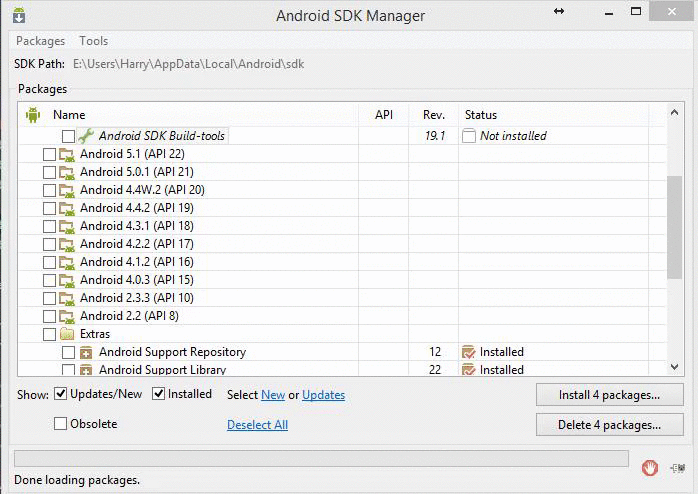Click the package list scroll down arrow
Screen dimensions: 698x494
tap(674, 367)
